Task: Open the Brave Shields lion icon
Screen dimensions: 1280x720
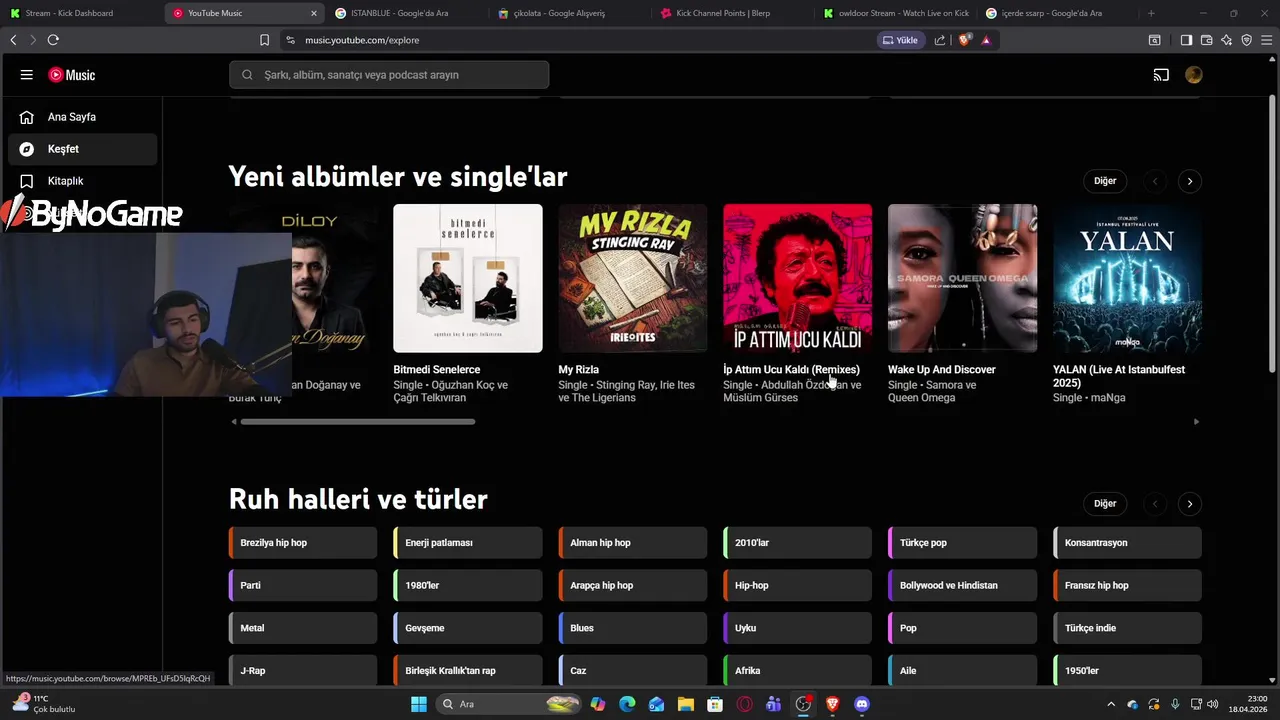Action: (965, 40)
